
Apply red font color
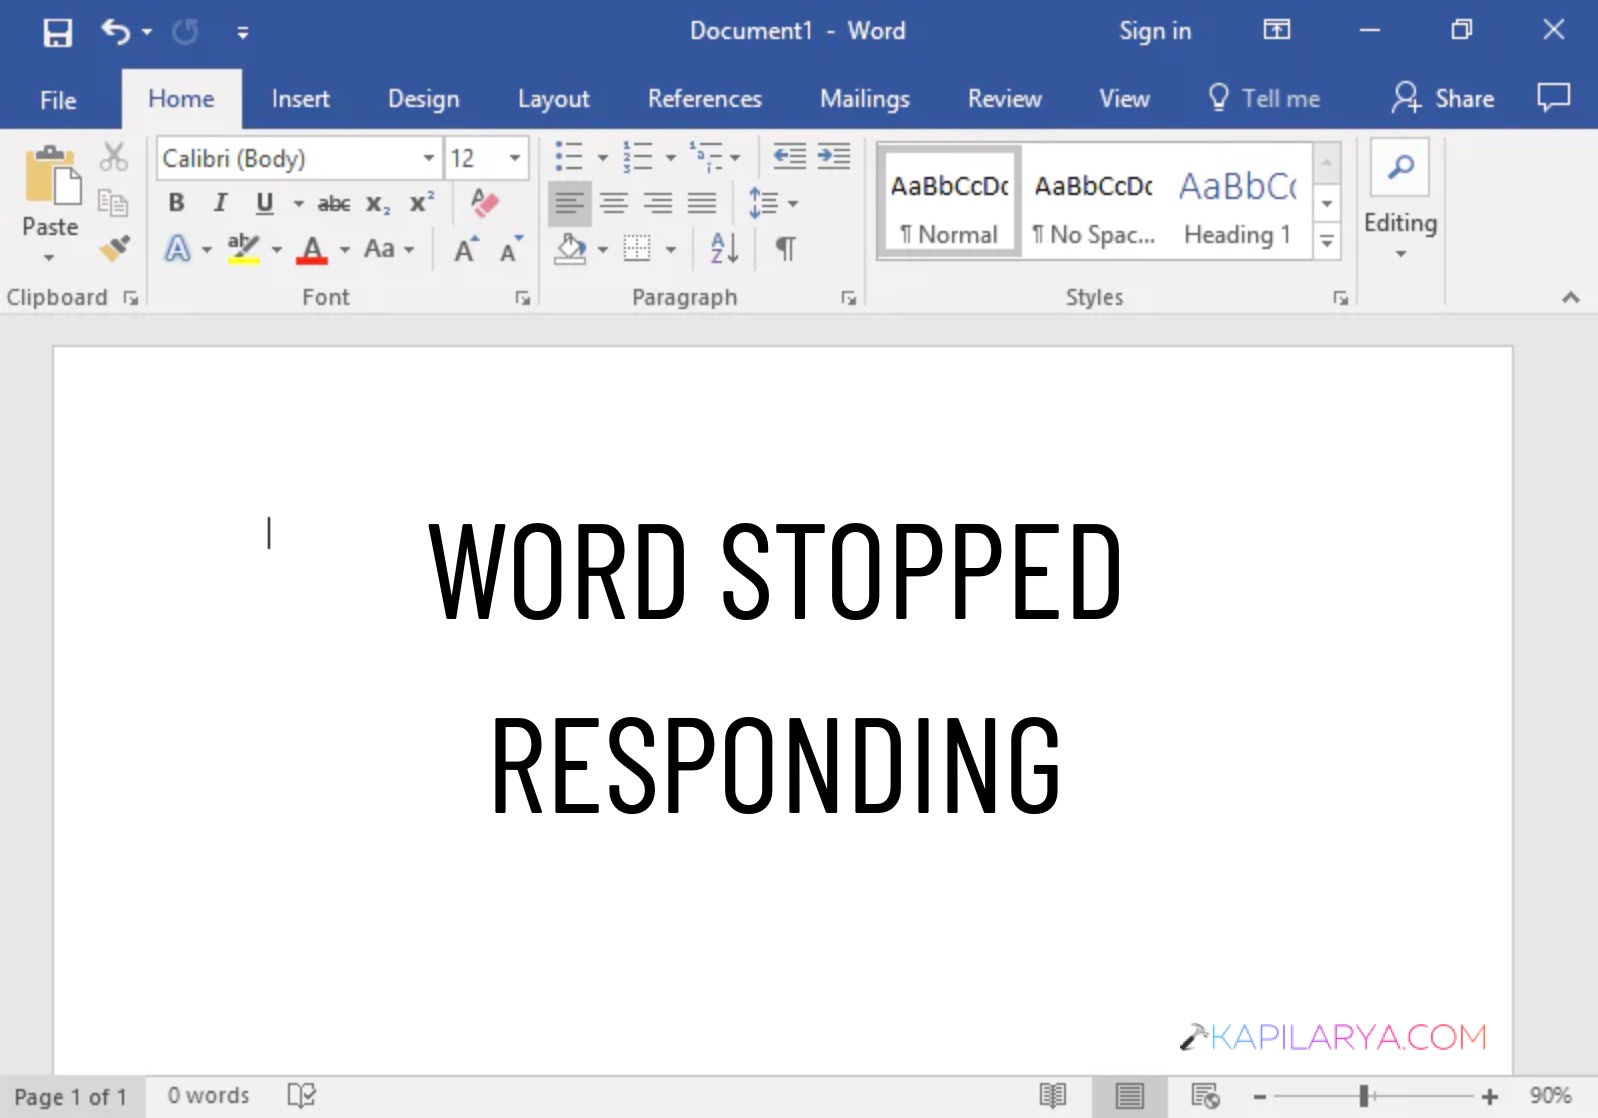coord(312,249)
